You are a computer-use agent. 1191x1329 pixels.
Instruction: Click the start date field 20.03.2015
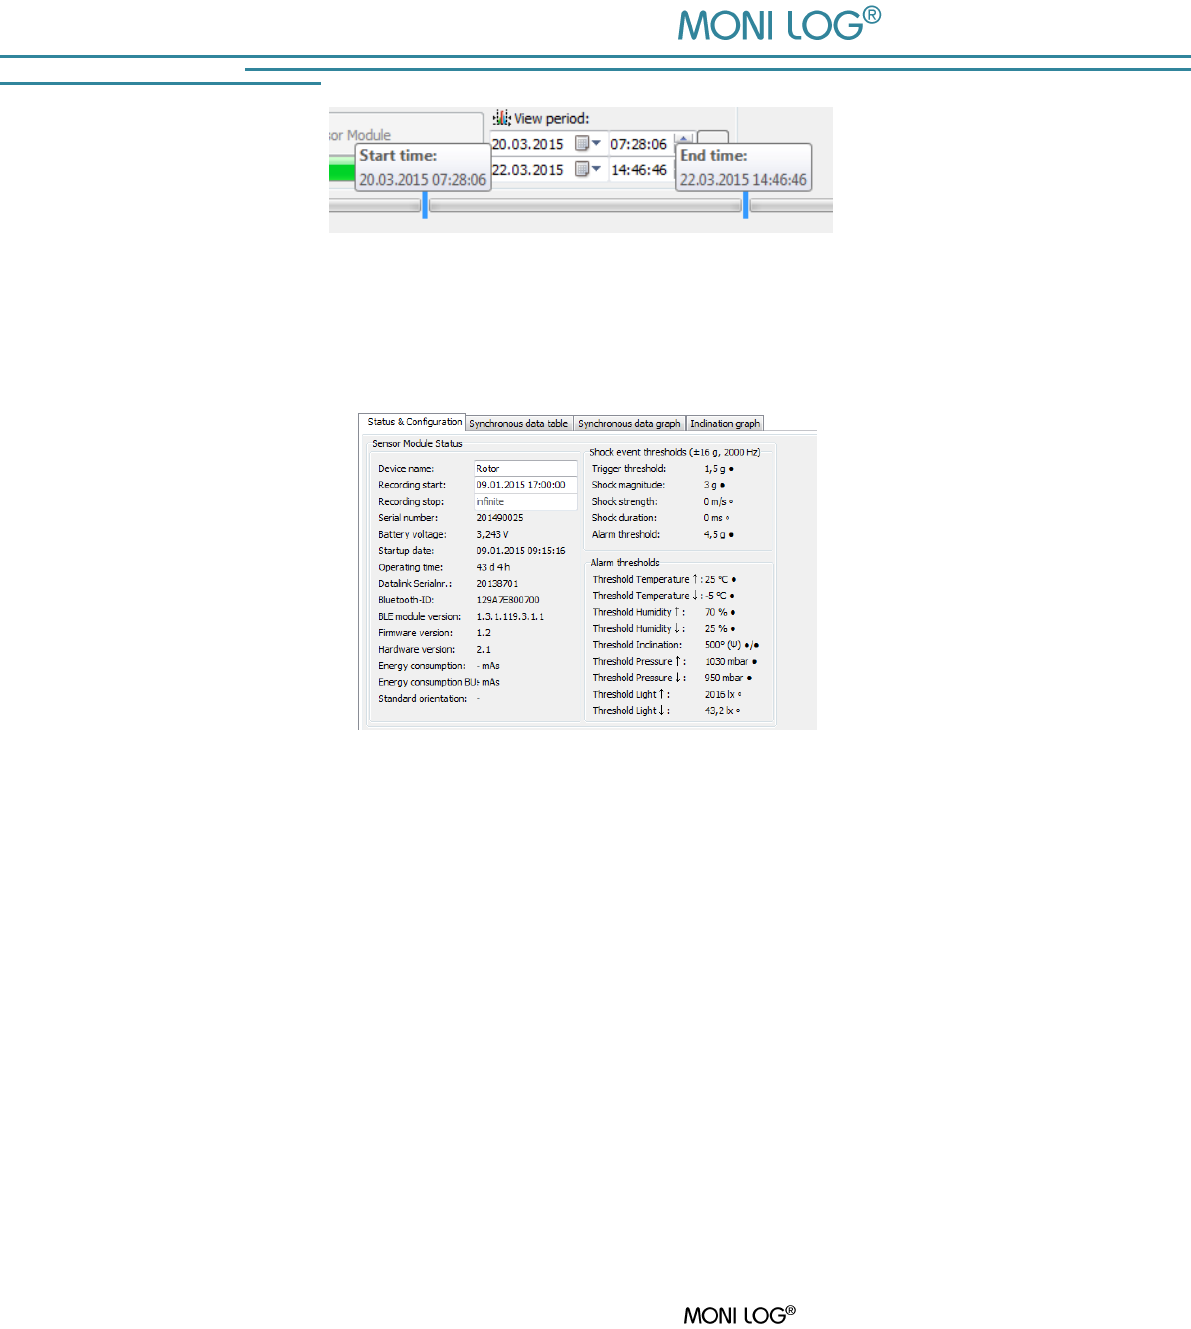click(528, 144)
